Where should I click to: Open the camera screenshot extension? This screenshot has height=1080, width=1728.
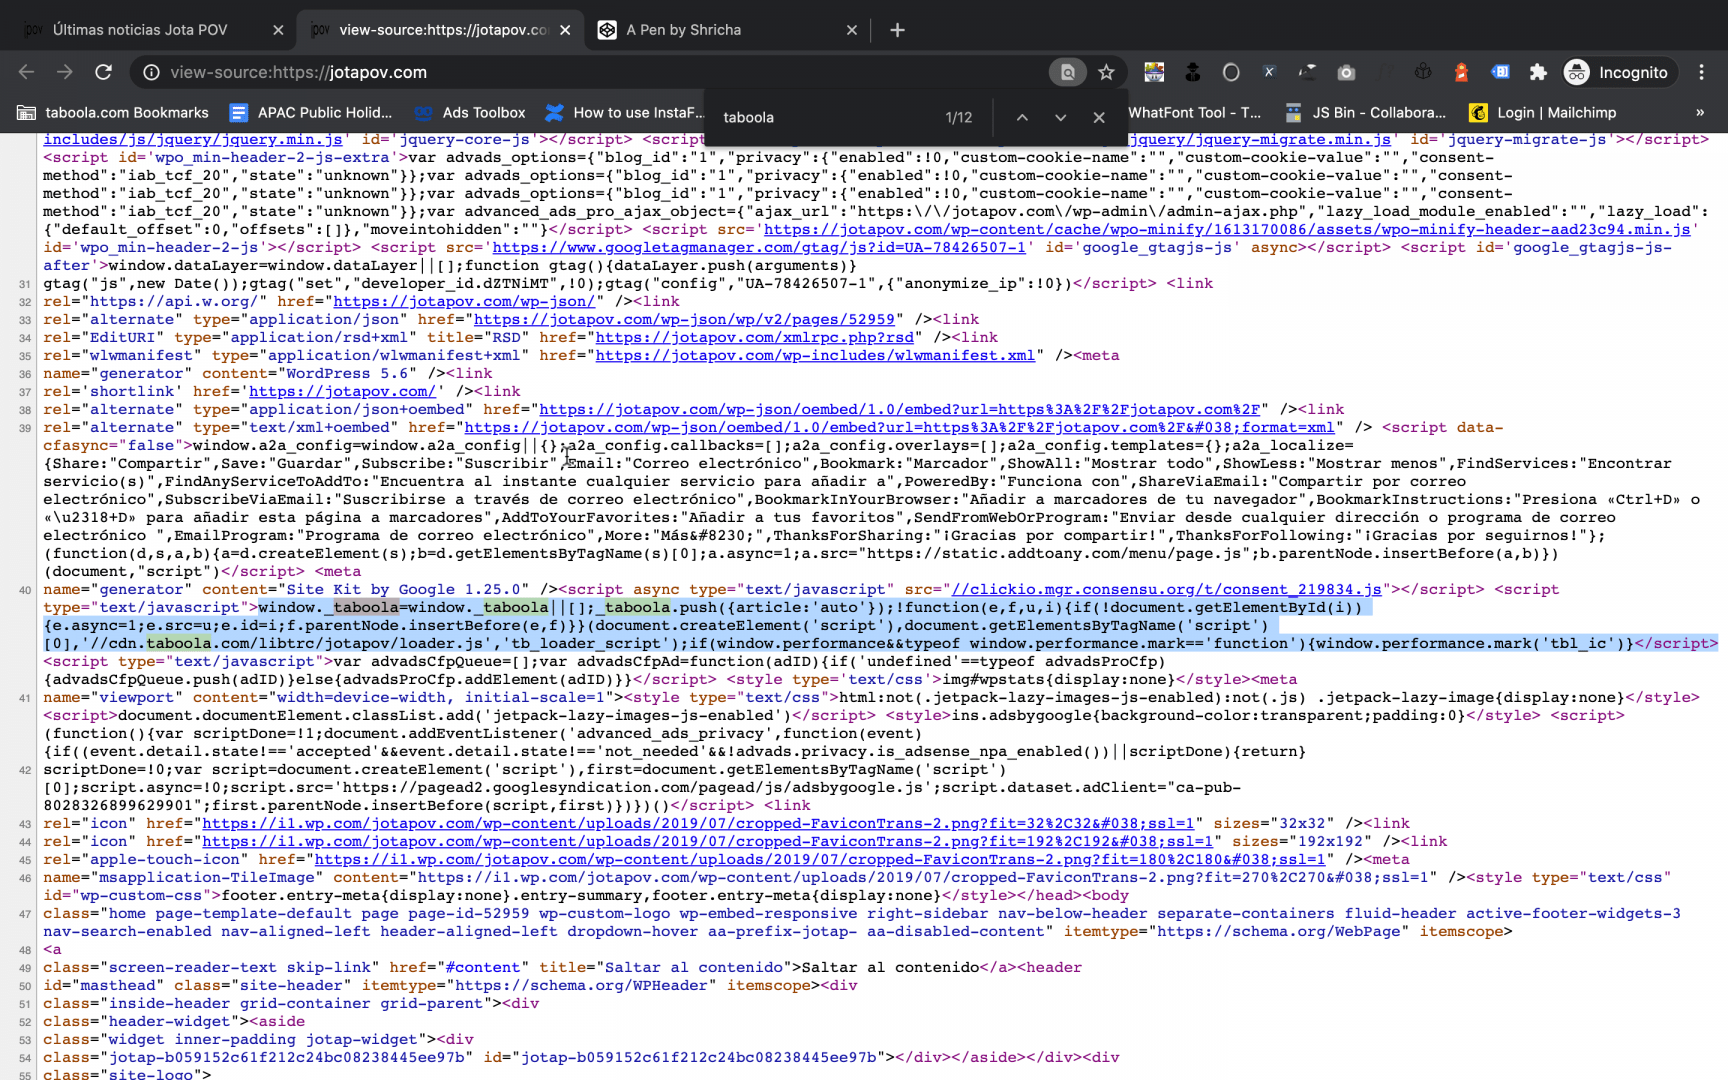tap(1346, 72)
